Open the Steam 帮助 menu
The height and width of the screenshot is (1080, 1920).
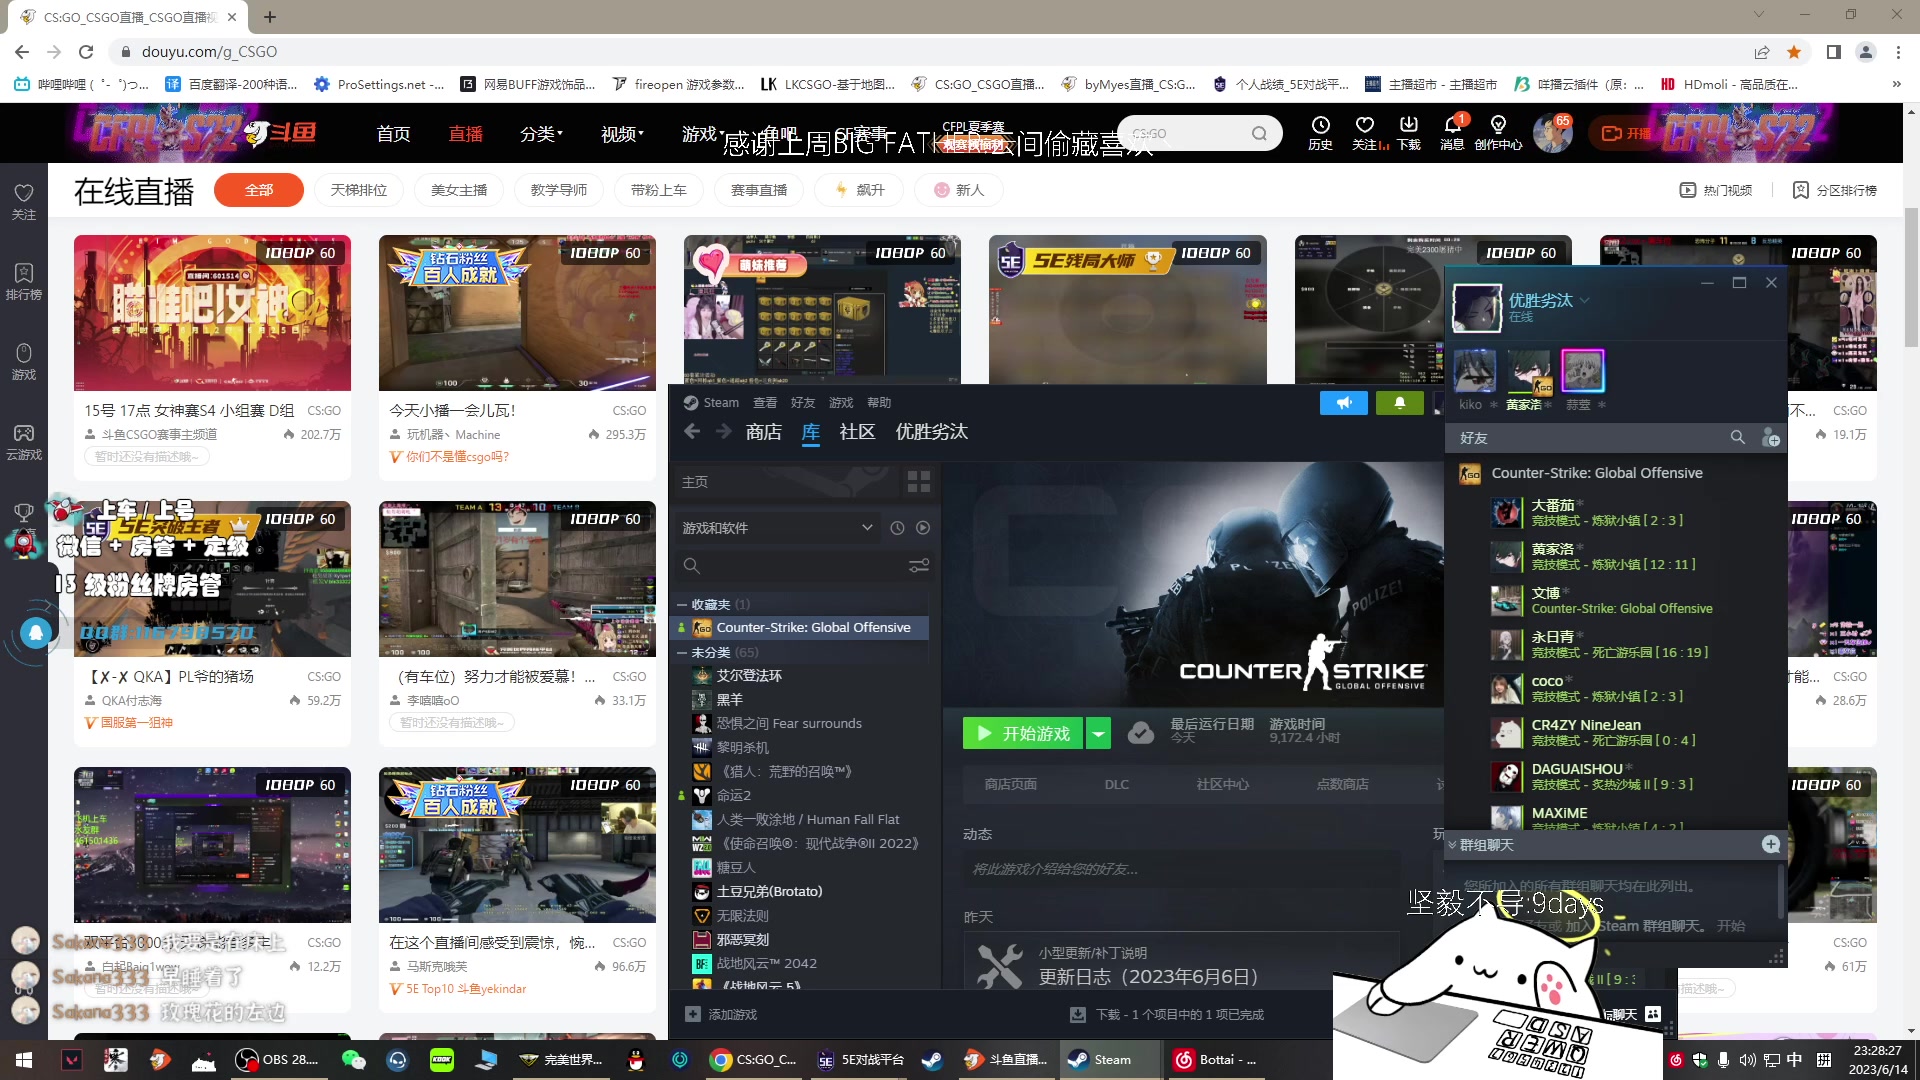pos(879,402)
